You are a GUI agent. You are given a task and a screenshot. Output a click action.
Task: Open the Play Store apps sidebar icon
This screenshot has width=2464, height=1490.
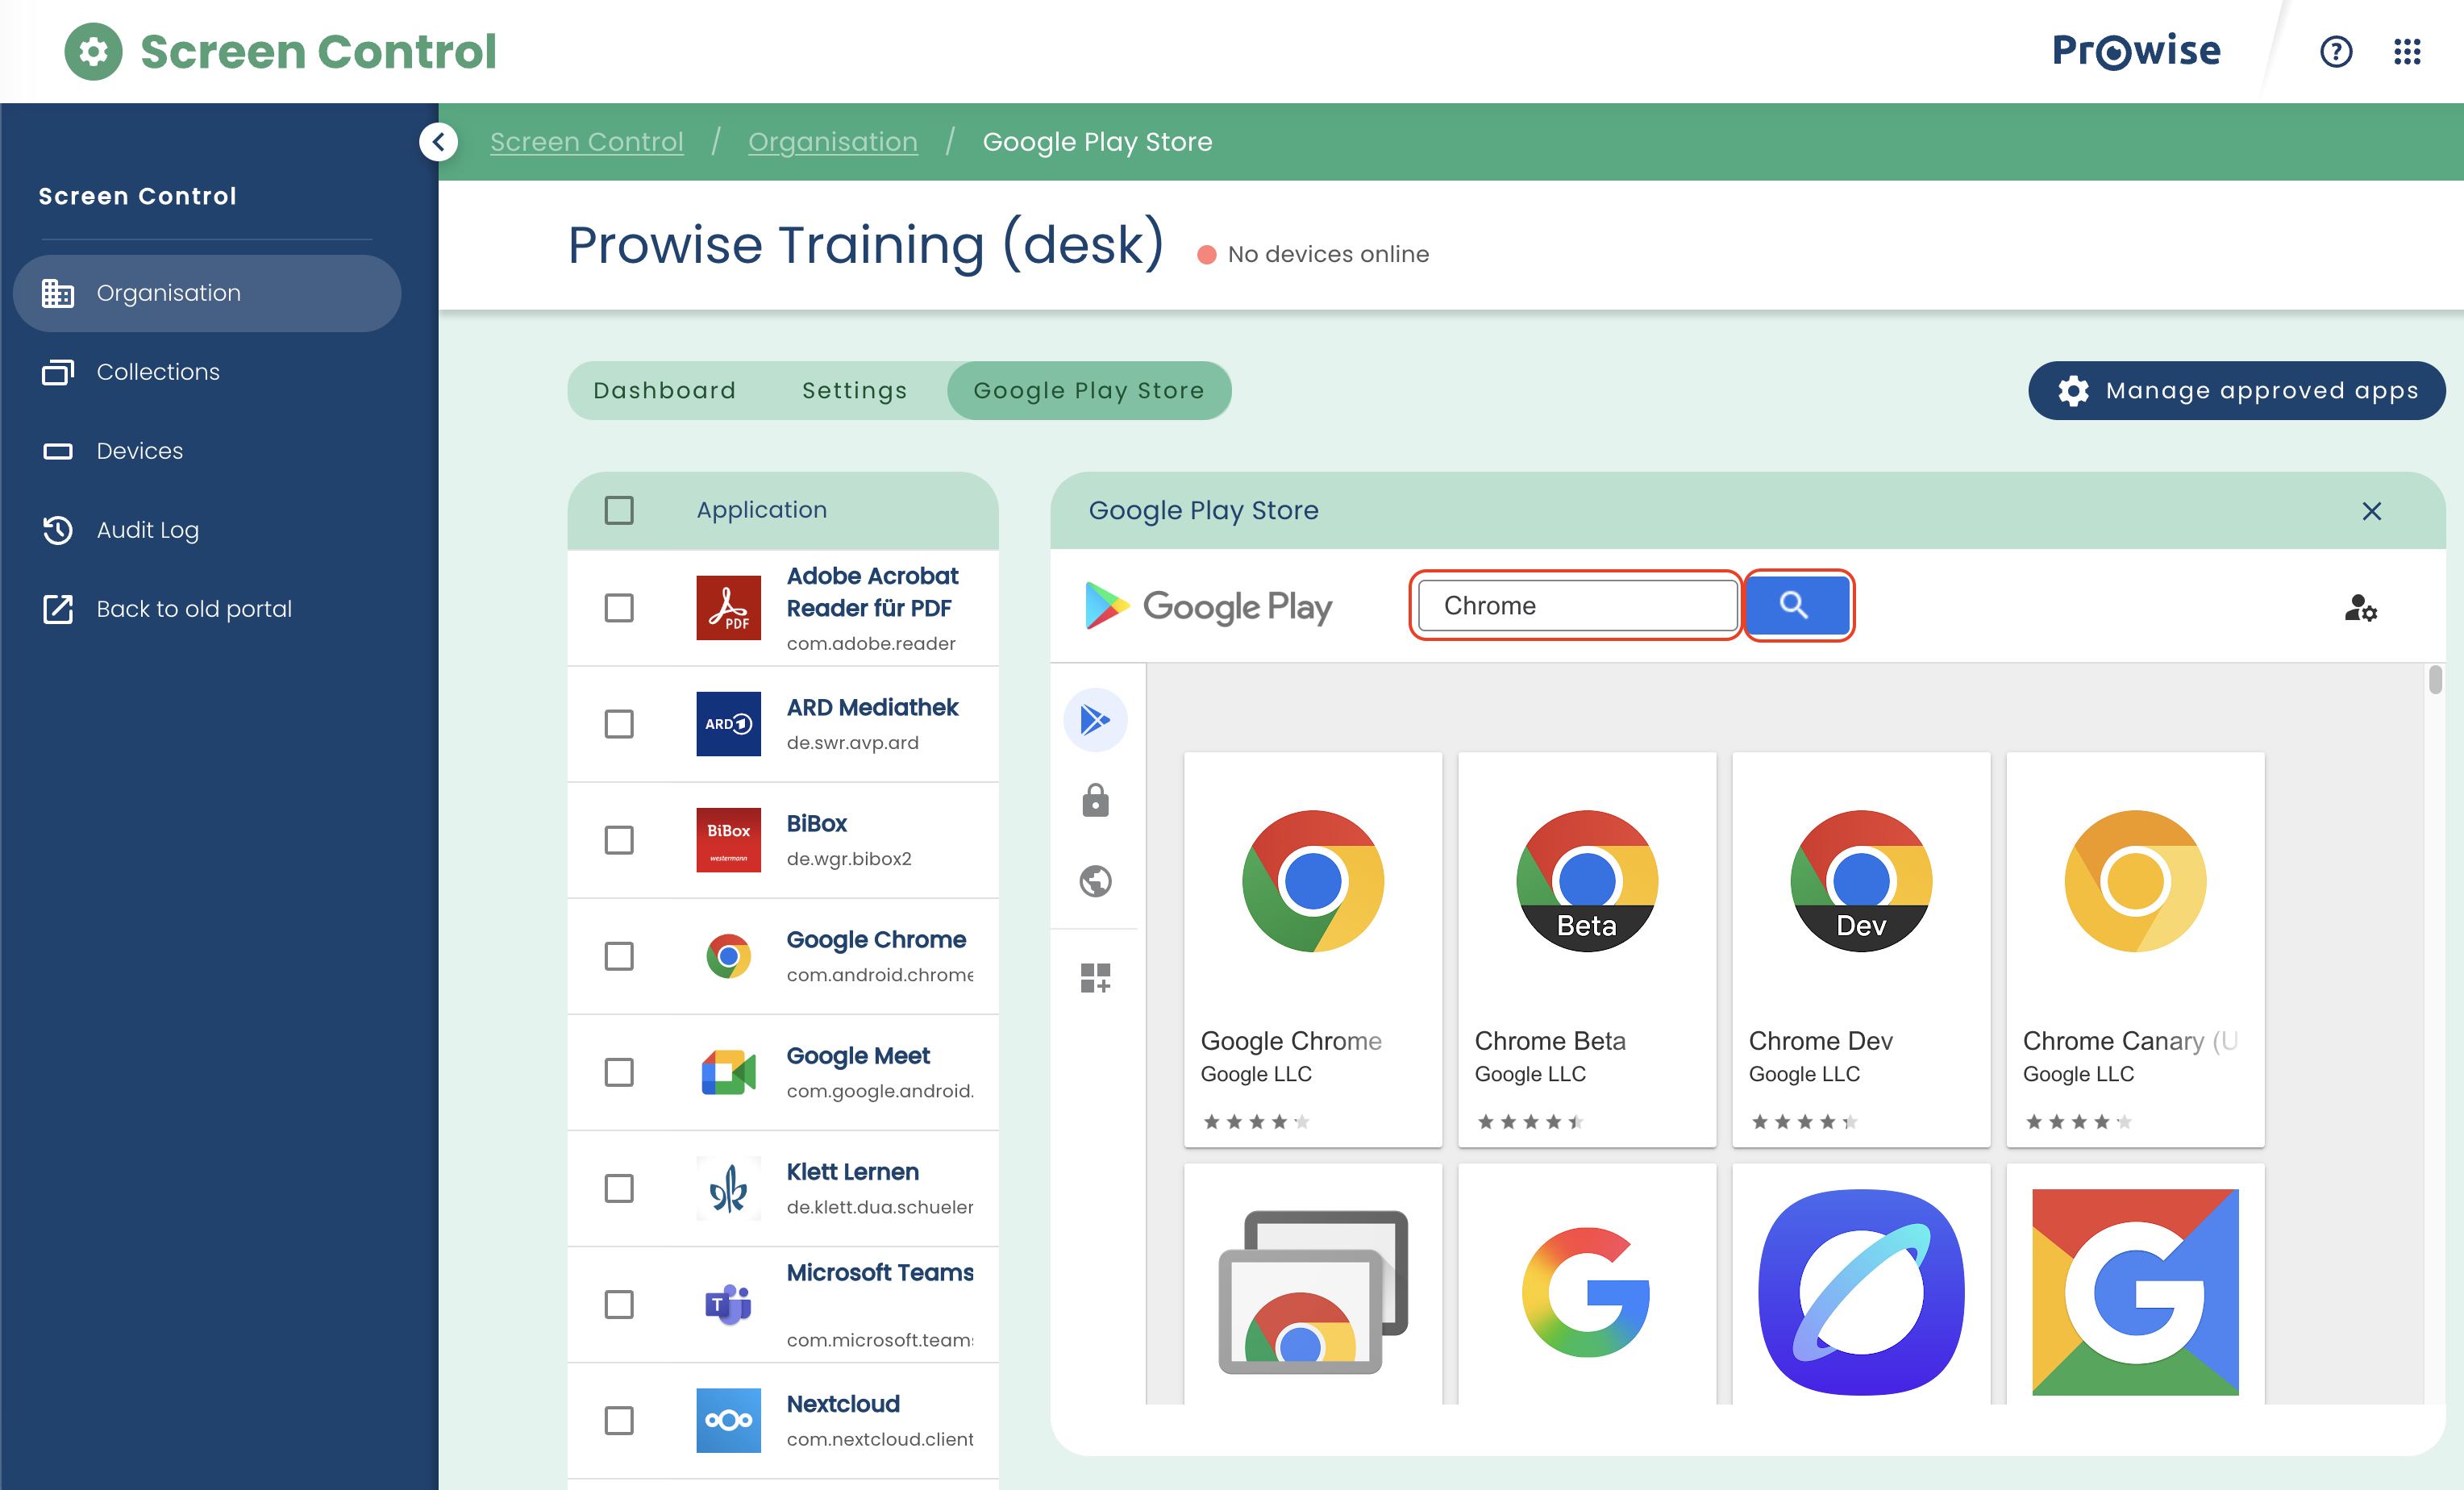(x=1095, y=720)
